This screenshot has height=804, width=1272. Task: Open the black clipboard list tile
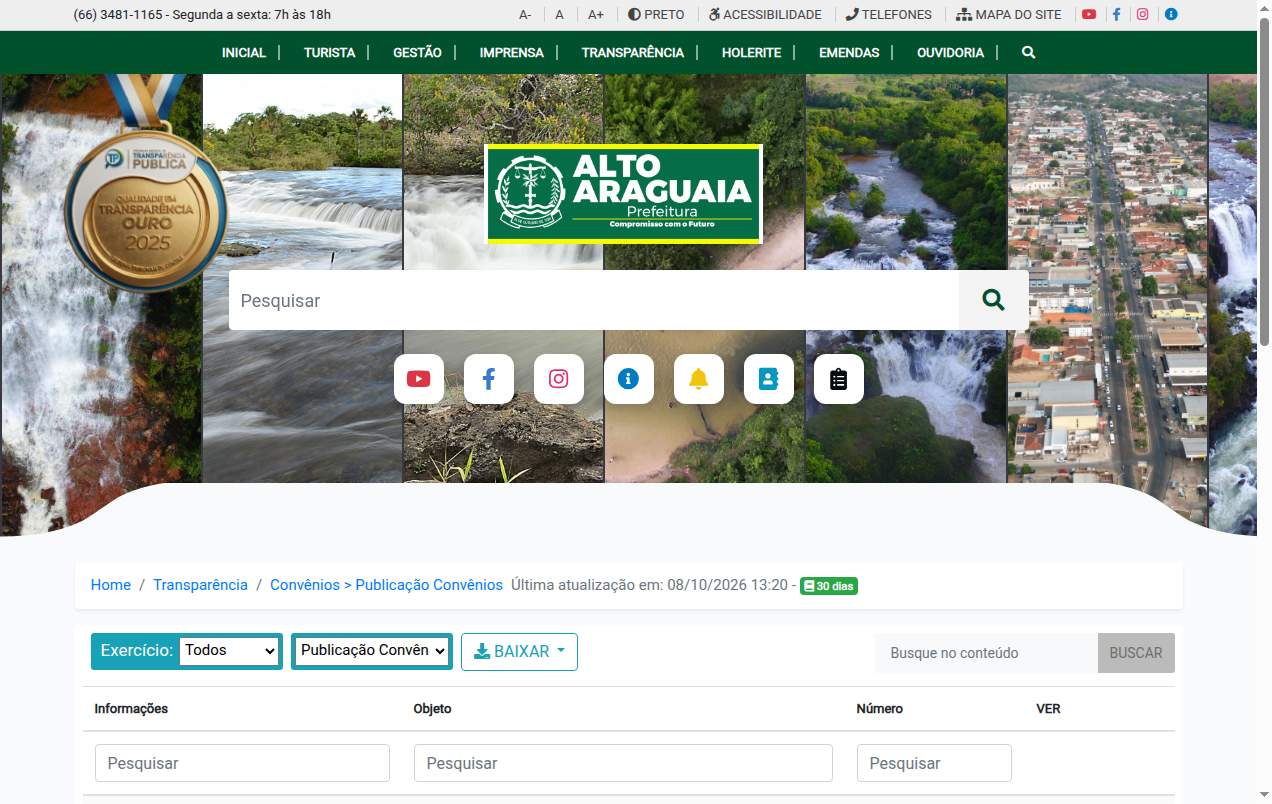[x=839, y=379]
